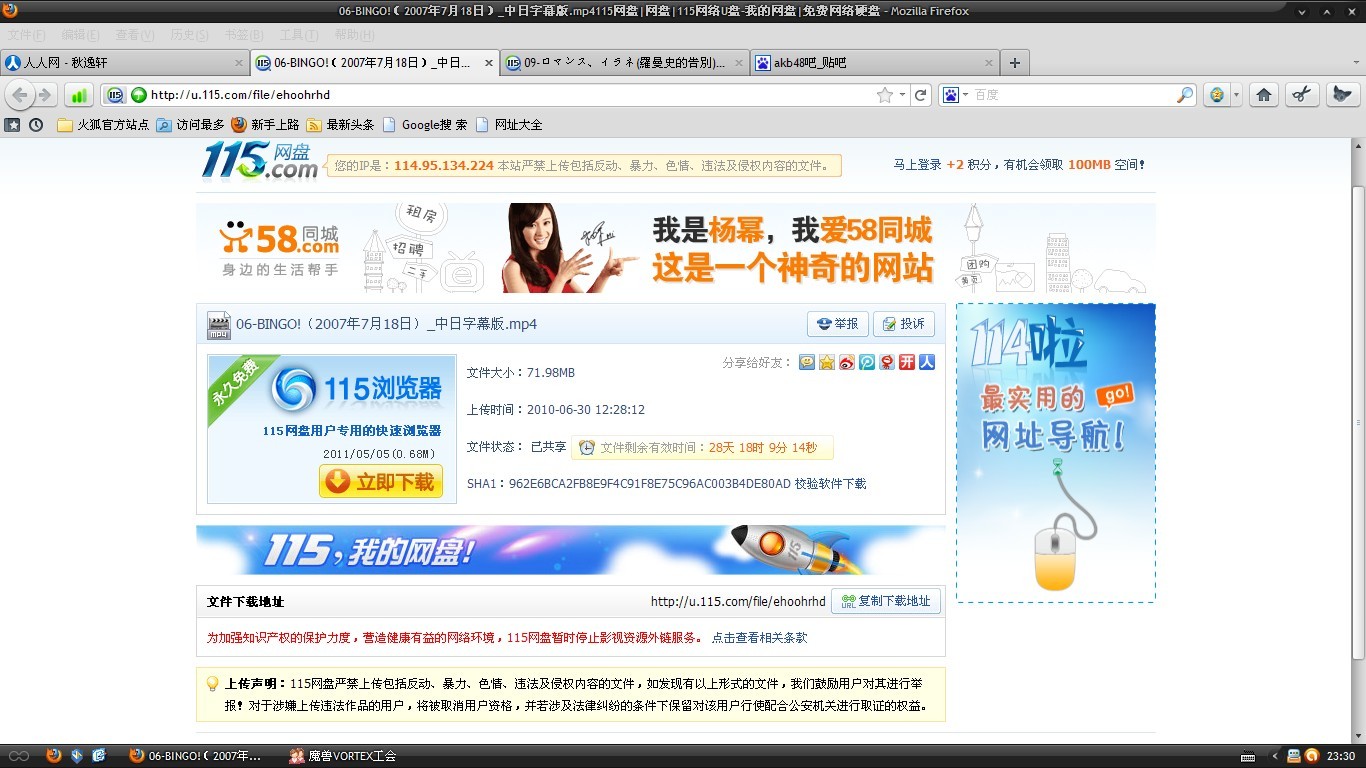Click the site identity 115 favicon in the address bar
1366x768 pixels.
click(x=115, y=95)
